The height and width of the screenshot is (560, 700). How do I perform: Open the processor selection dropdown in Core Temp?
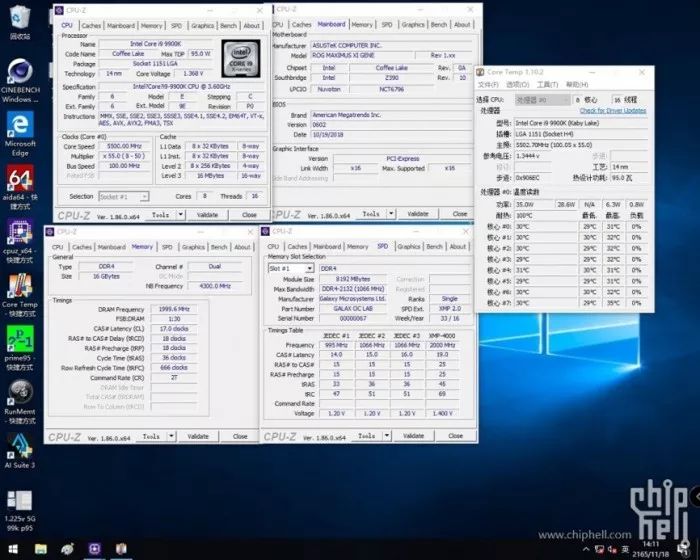542,100
